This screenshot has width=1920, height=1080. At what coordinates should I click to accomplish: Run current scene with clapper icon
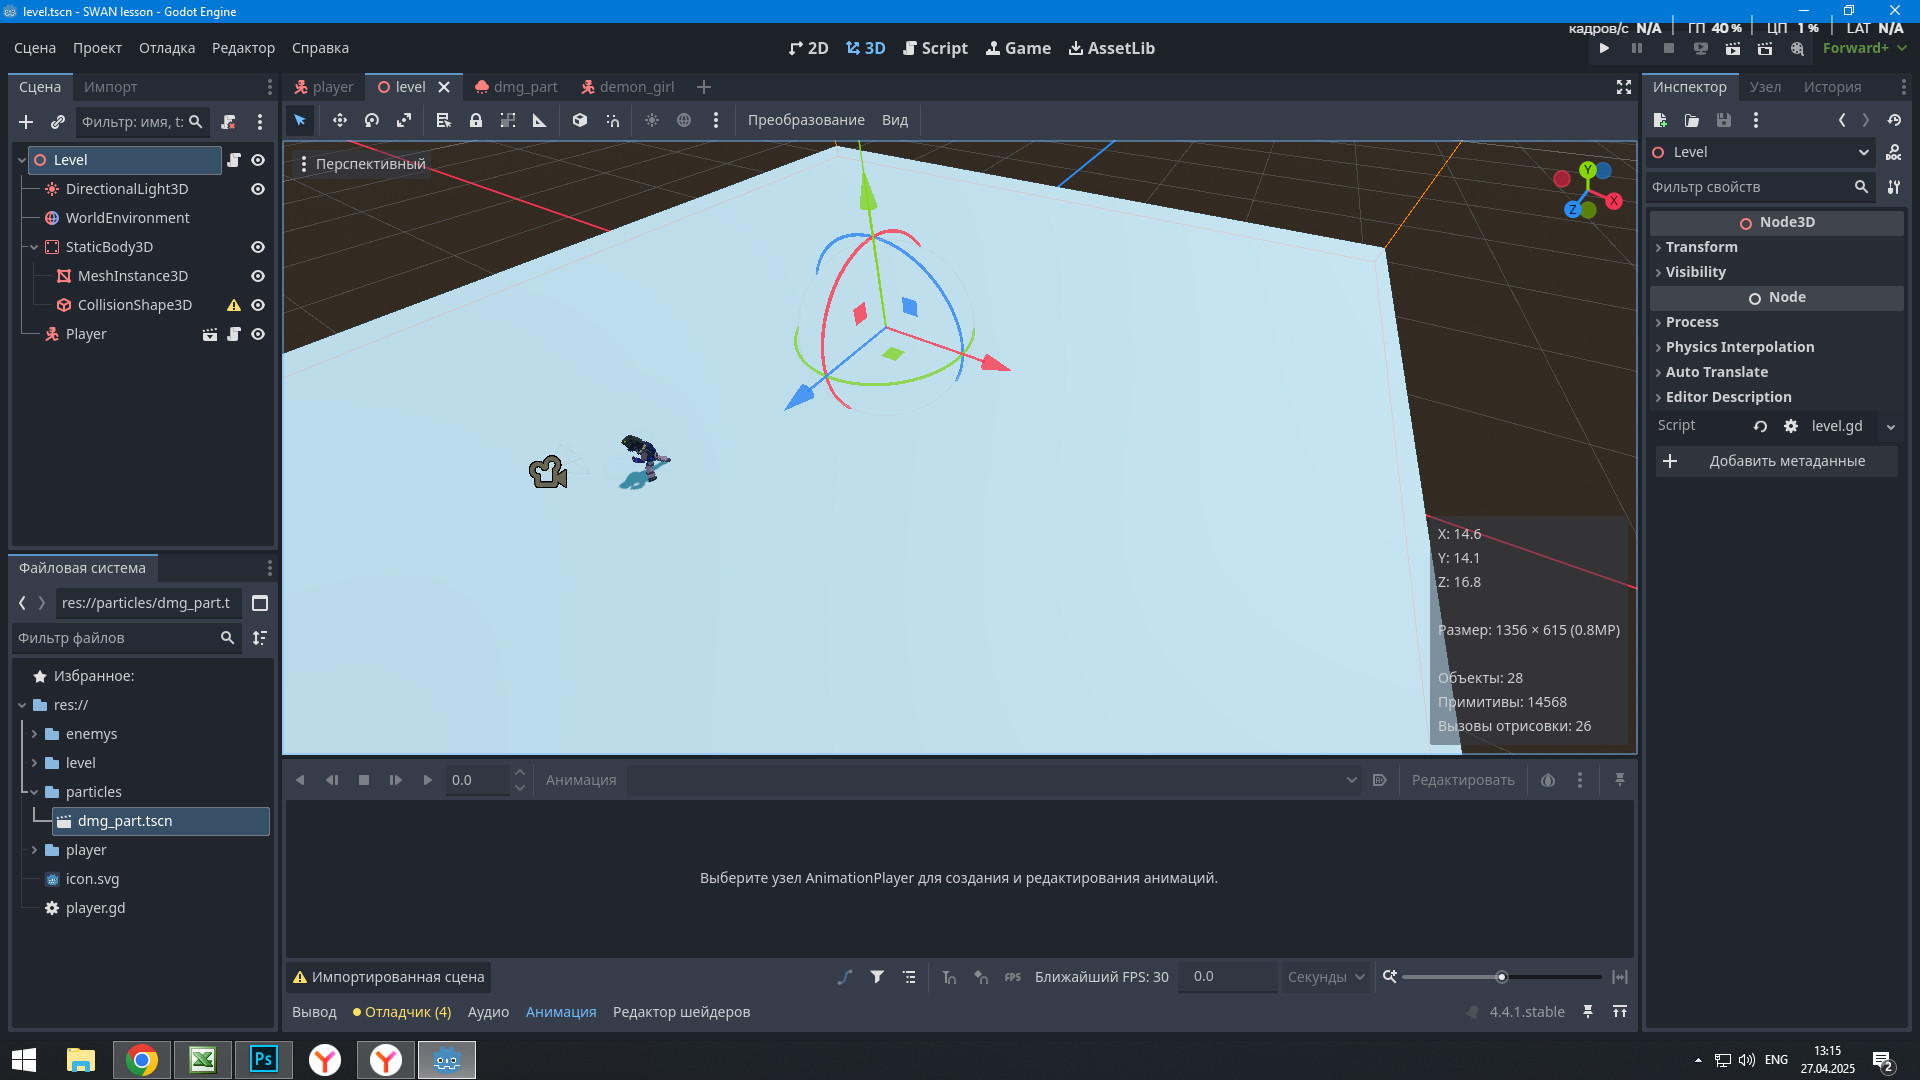1733,48
